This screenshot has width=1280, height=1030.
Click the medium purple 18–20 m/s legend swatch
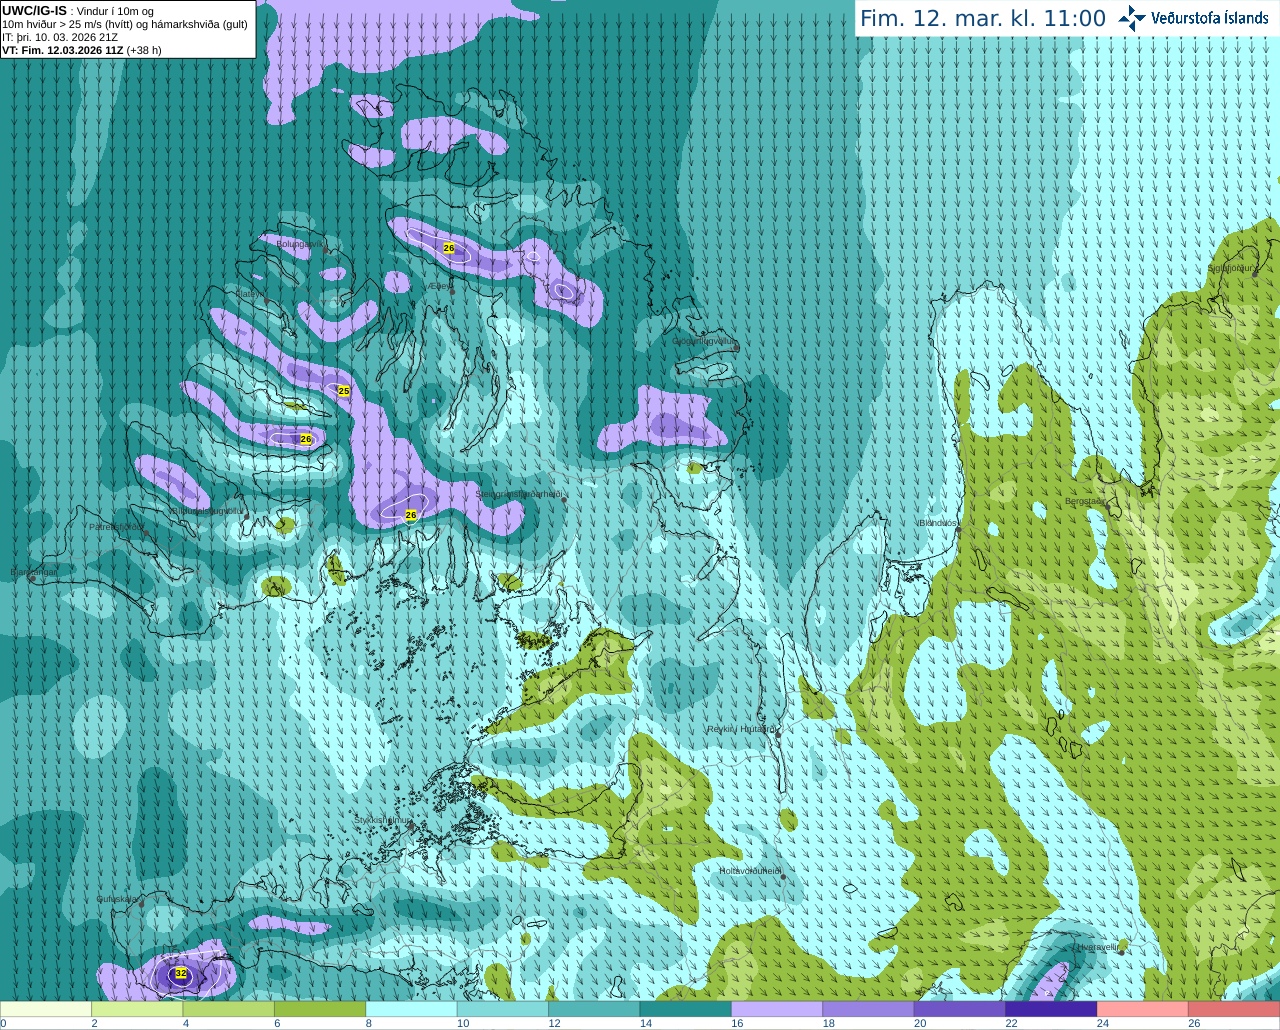869,1009
